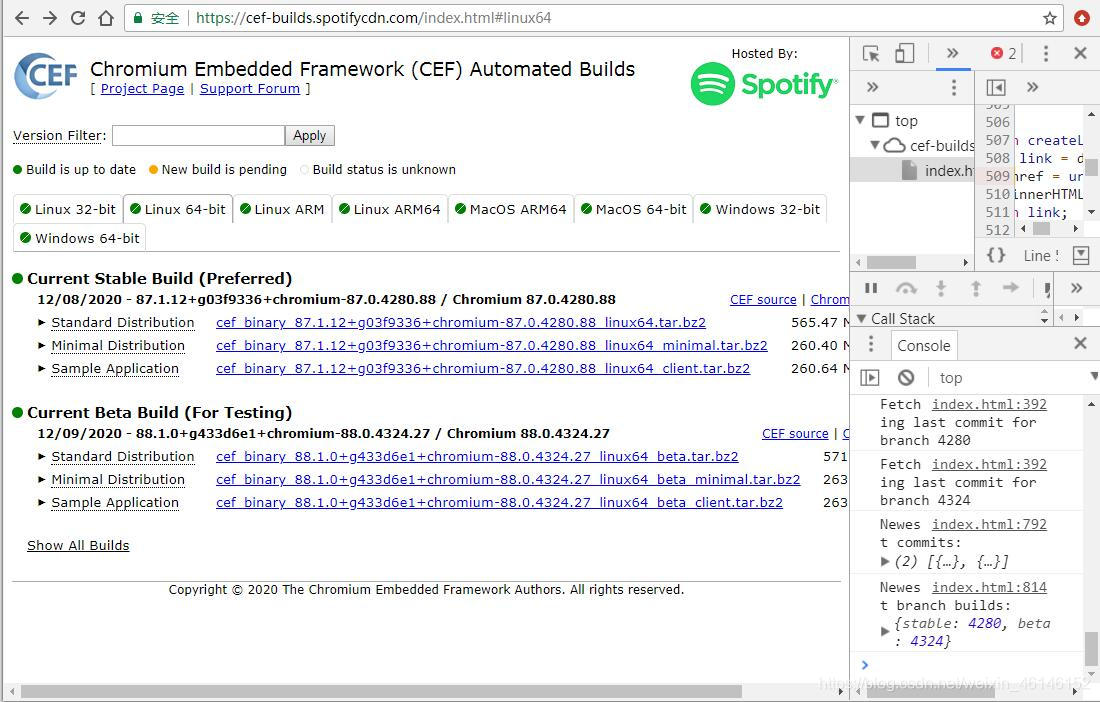Activate DevTools inspect element tool
The height and width of the screenshot is (702, 1100).
click(871, 53)
